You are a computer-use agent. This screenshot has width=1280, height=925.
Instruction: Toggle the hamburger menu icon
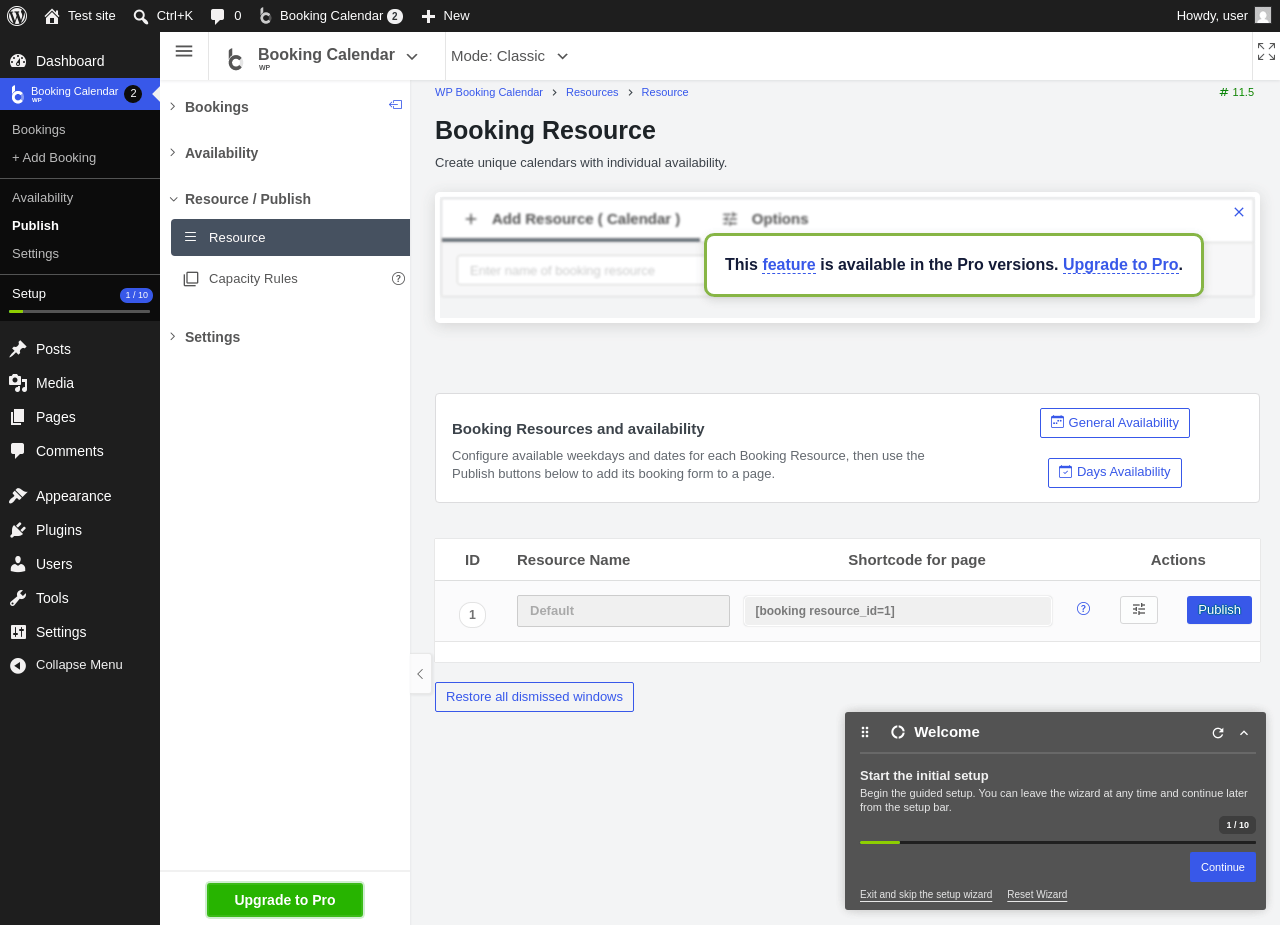184,51
